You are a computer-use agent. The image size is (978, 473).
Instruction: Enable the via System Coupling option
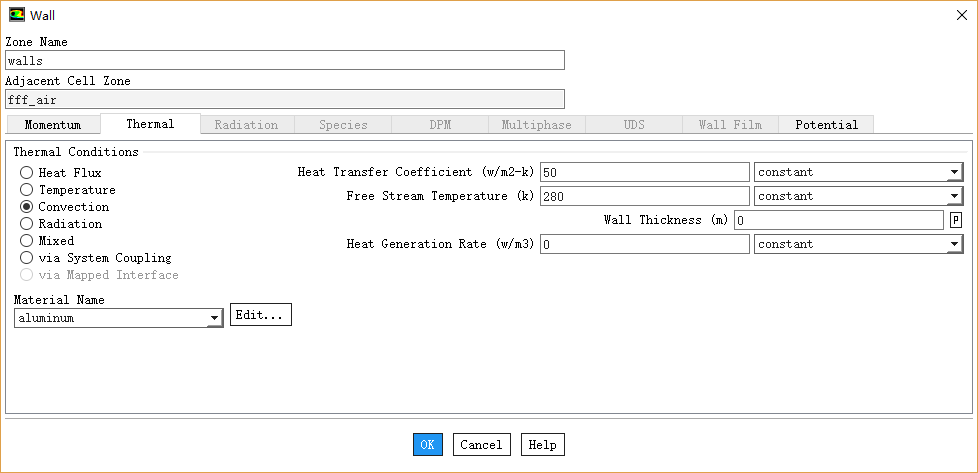pos(27,258)
